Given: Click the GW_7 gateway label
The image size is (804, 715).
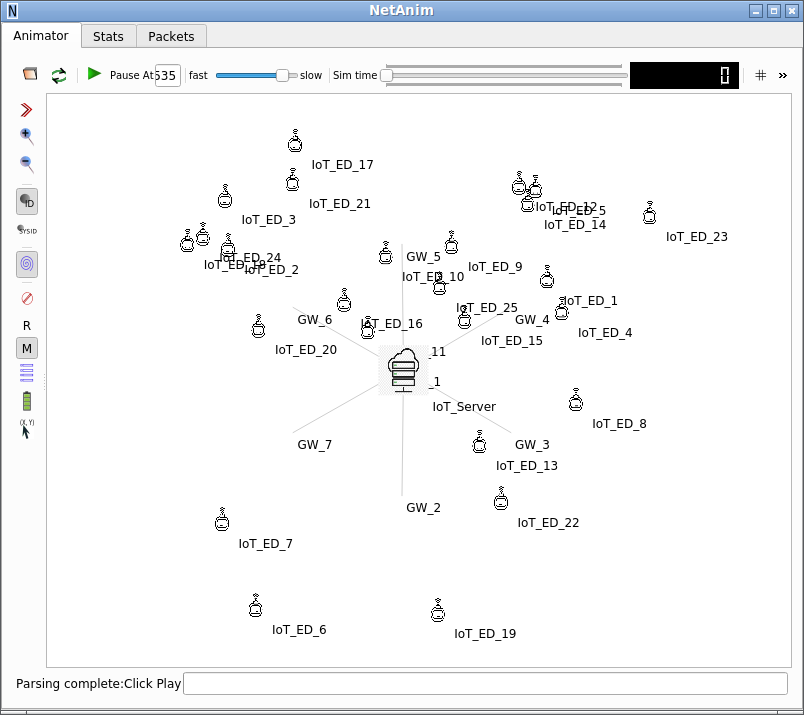Looking at the screenshot, I should 315,445.
